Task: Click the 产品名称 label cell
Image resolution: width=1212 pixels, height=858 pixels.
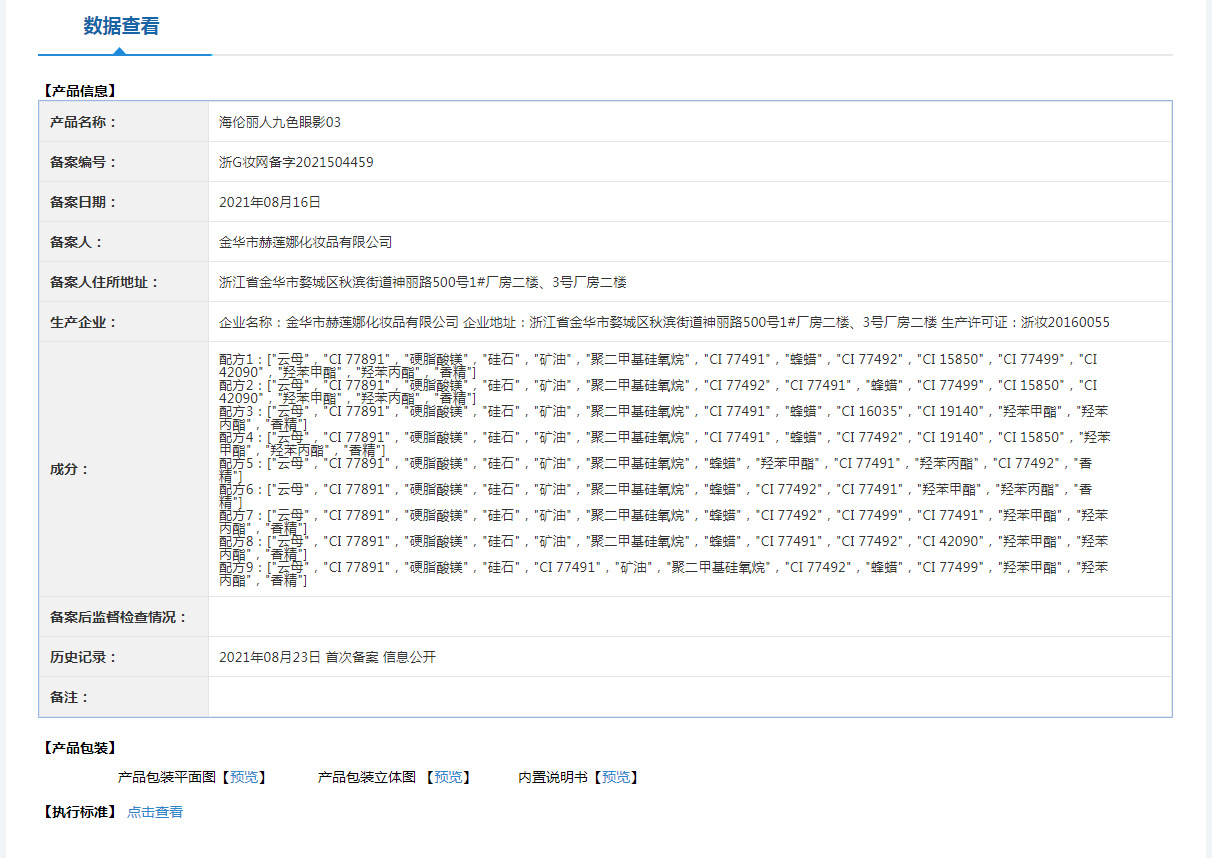Action: 124,122
